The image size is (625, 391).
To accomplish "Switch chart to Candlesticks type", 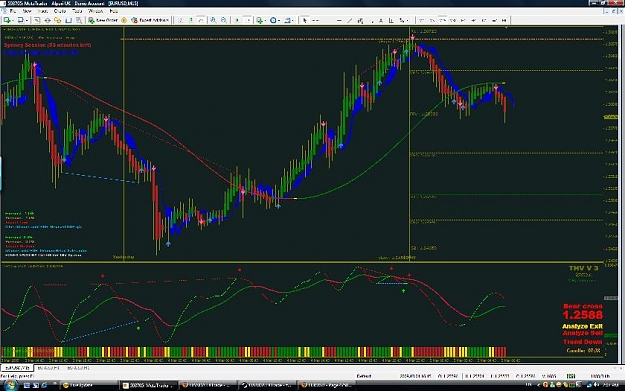I will [191, 20].
